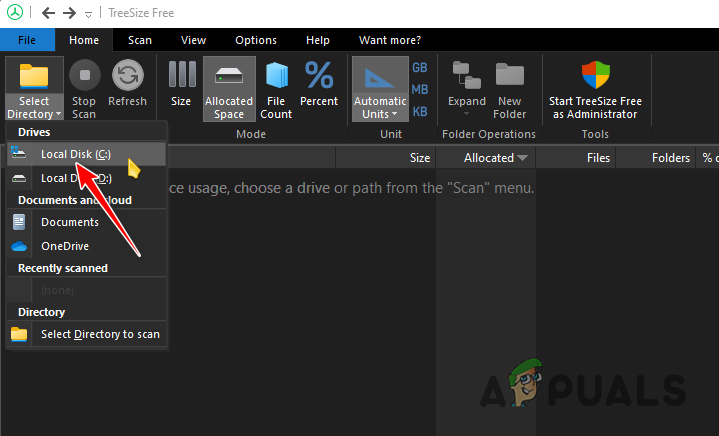Image resolution: width=719 pixels, height=436 pixels.
Task: Sort by the Size column header
Action: click(386, 158)
